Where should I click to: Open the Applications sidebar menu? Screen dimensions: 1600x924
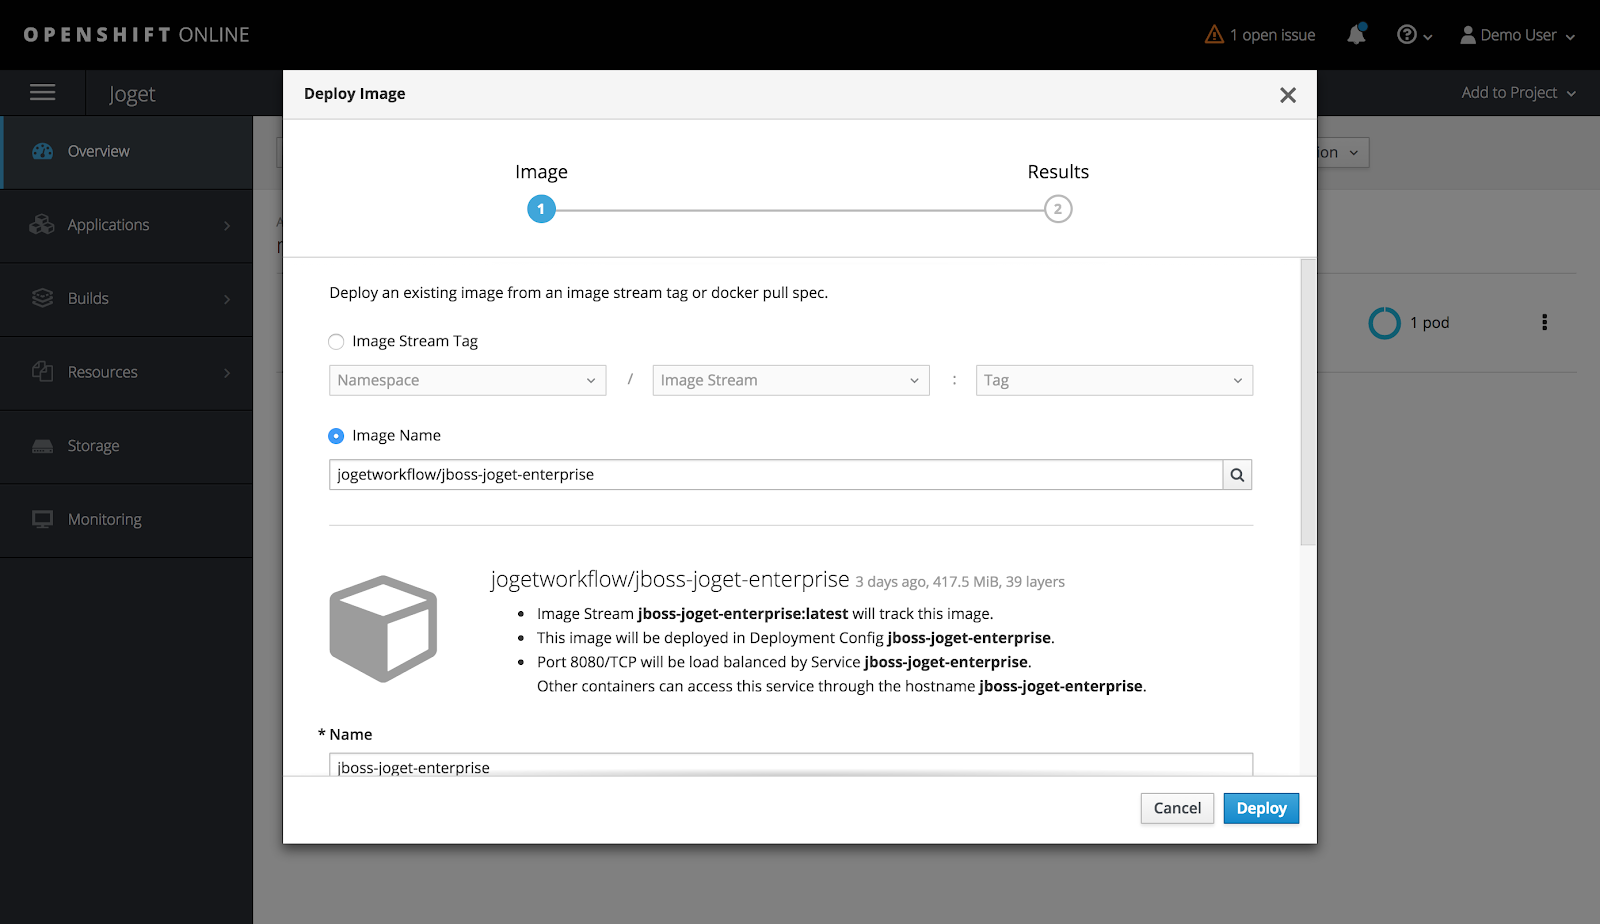click(127, 226)
